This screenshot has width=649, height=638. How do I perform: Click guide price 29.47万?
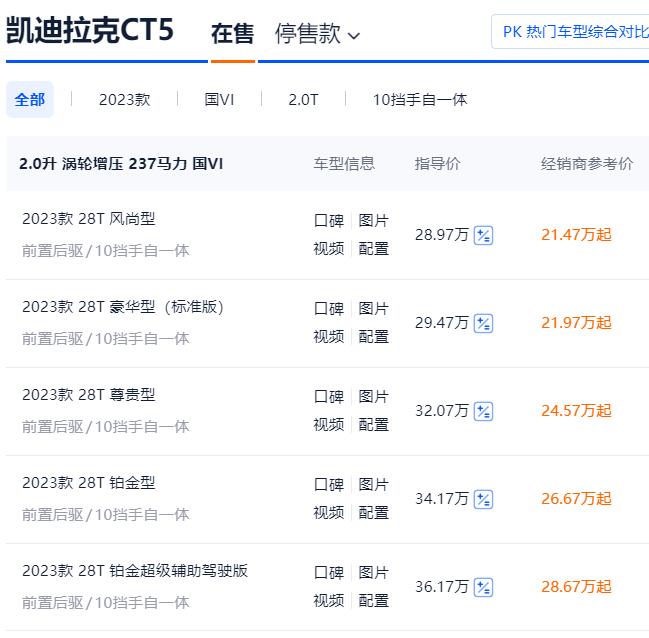click(x=442, y=323)
